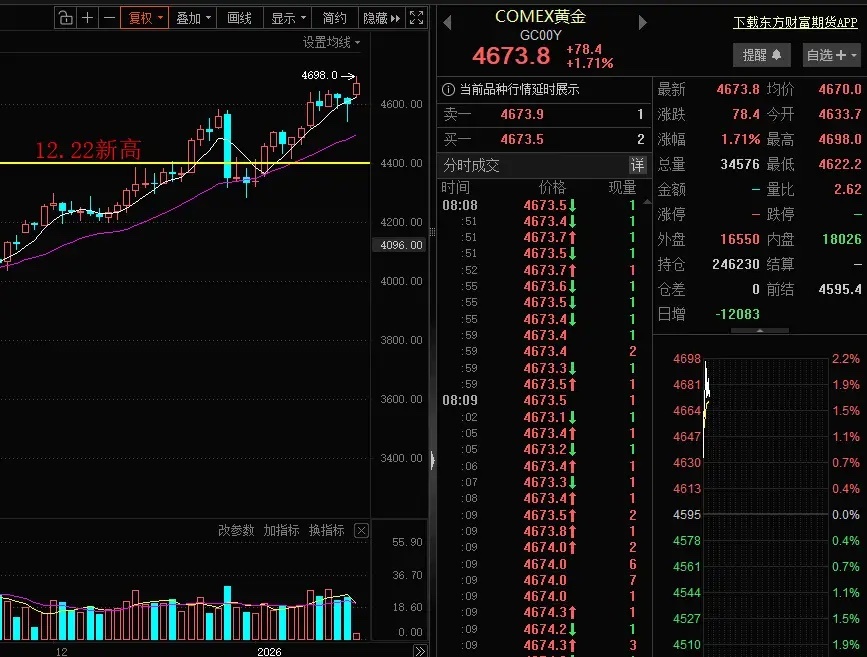Viewport: 867px width, 657px height.
Task: Click the alert bell on 提醒 button
Action: tap(778, 55)
